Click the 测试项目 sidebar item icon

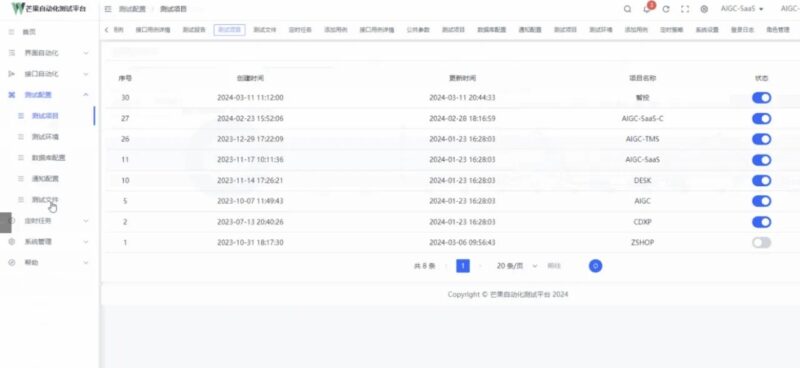click(21, 116)
